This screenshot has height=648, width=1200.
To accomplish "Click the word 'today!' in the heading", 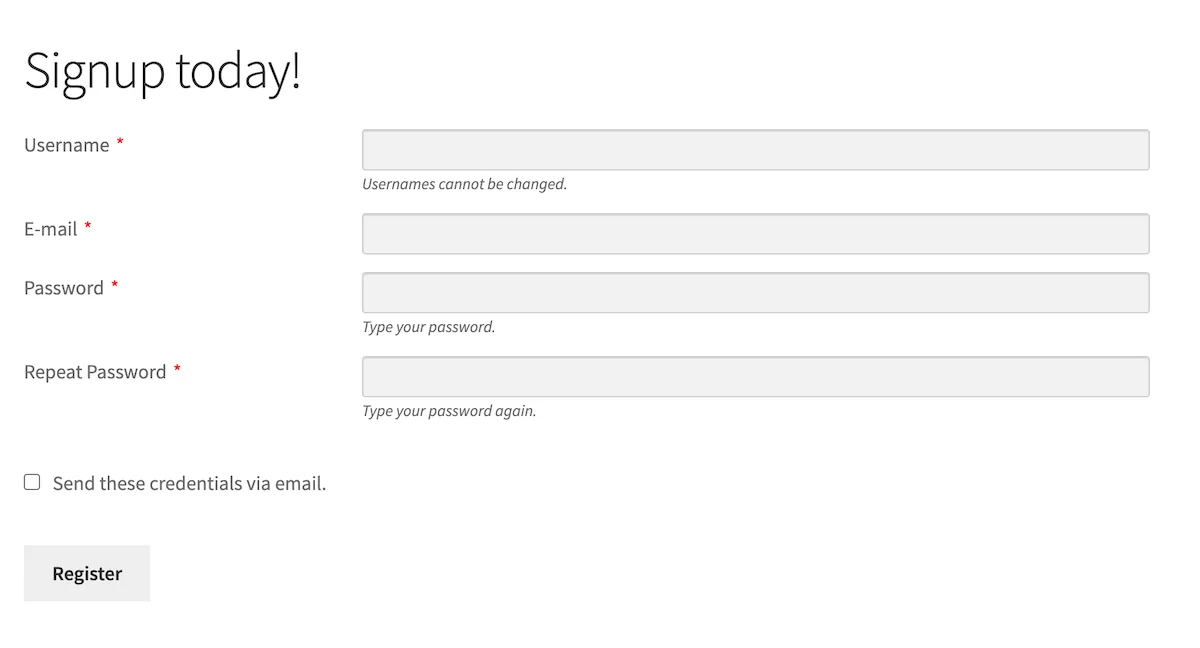I will pyautogui.click(x=238, y=72).
